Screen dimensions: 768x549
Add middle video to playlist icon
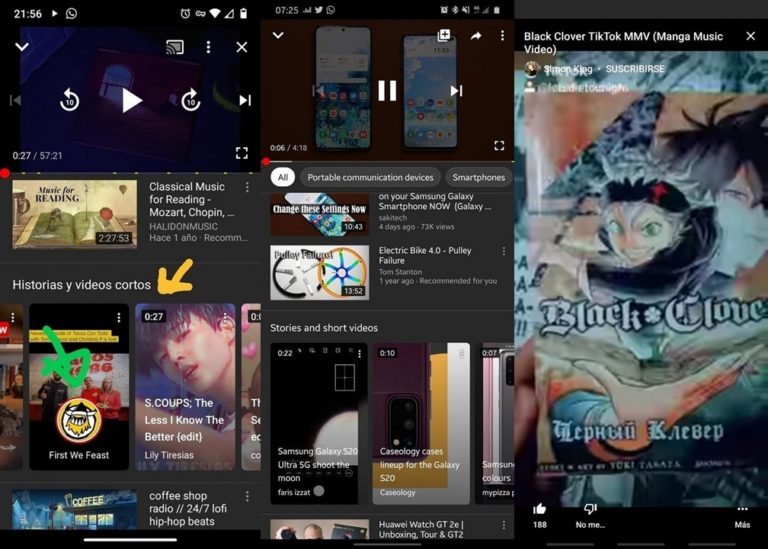tap(444, 35)
